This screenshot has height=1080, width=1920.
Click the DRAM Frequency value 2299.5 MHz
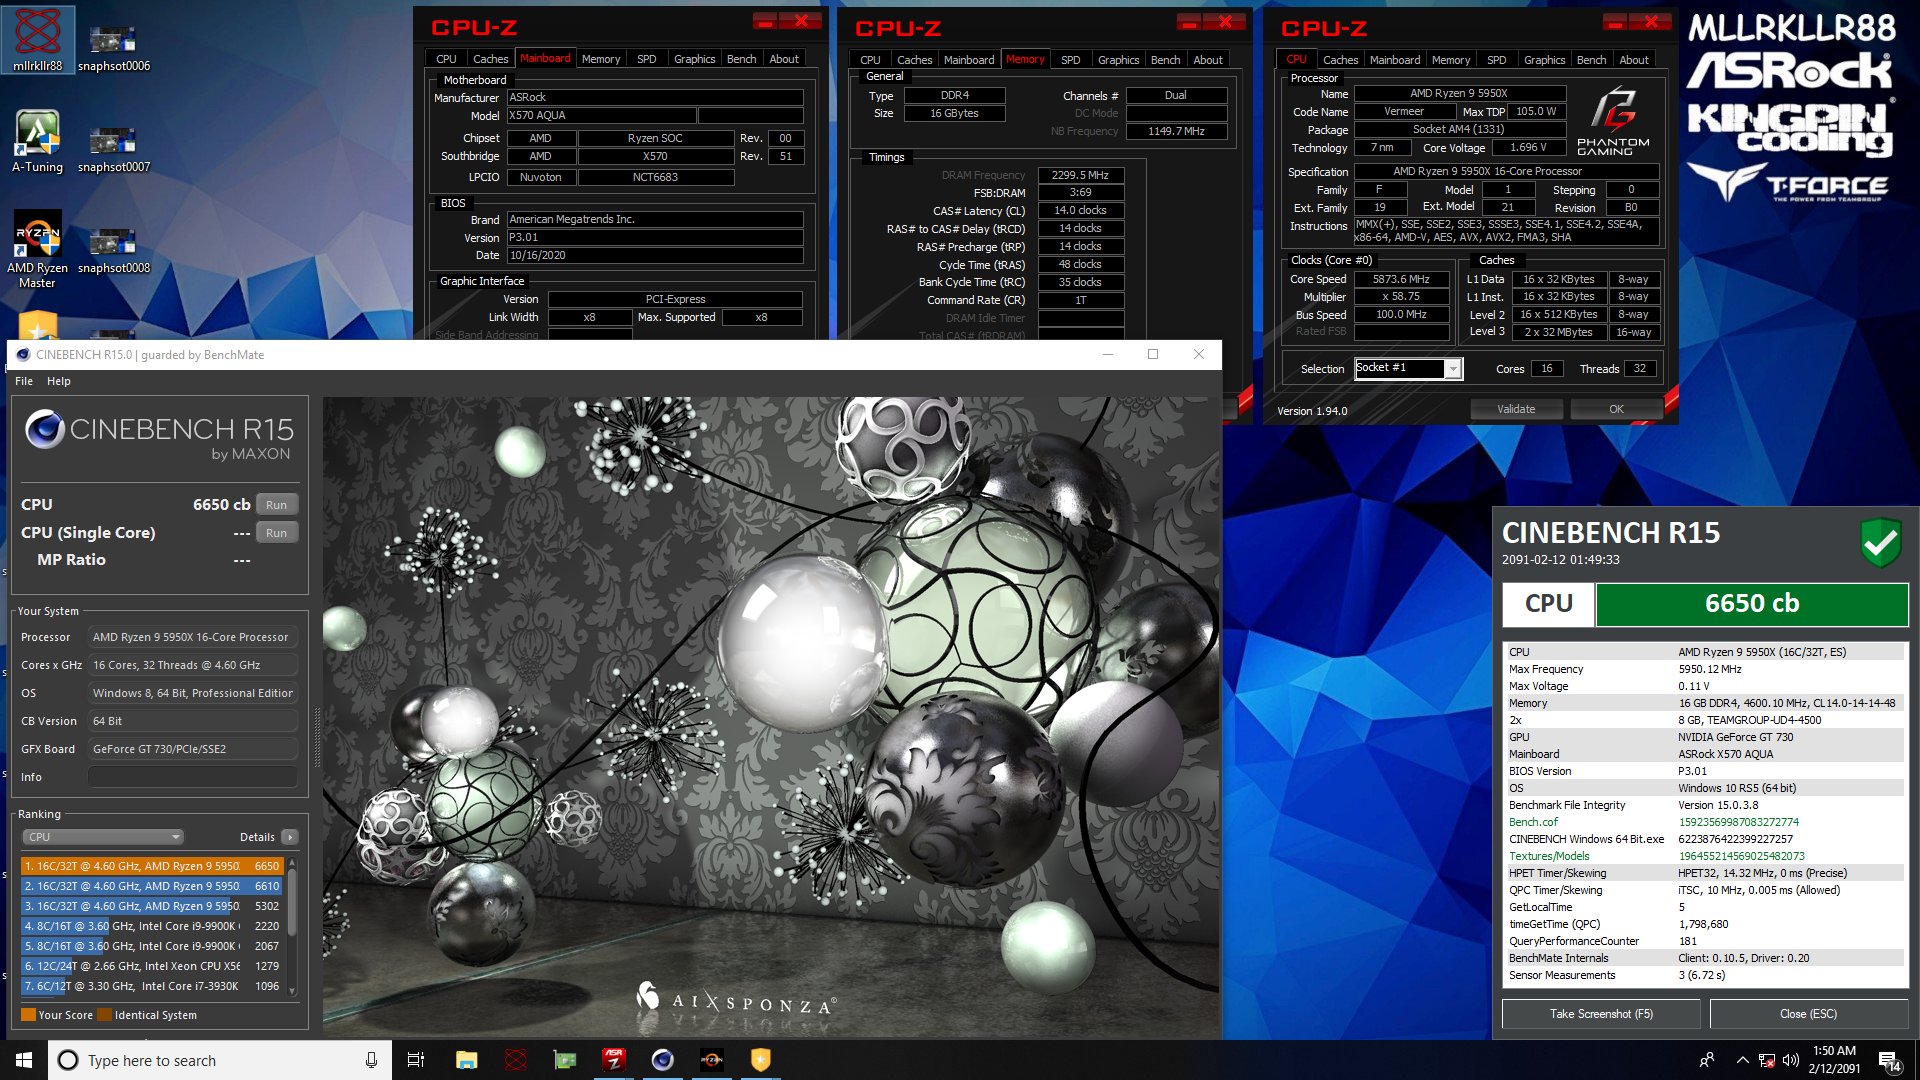(1080, 175)
